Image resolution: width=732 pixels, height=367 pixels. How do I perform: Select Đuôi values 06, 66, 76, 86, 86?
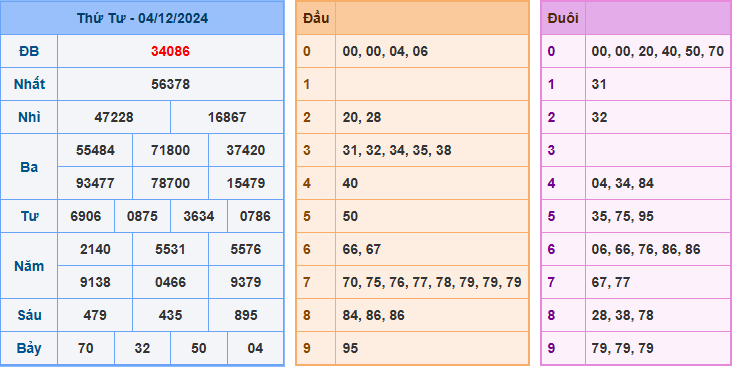(646, 249)
